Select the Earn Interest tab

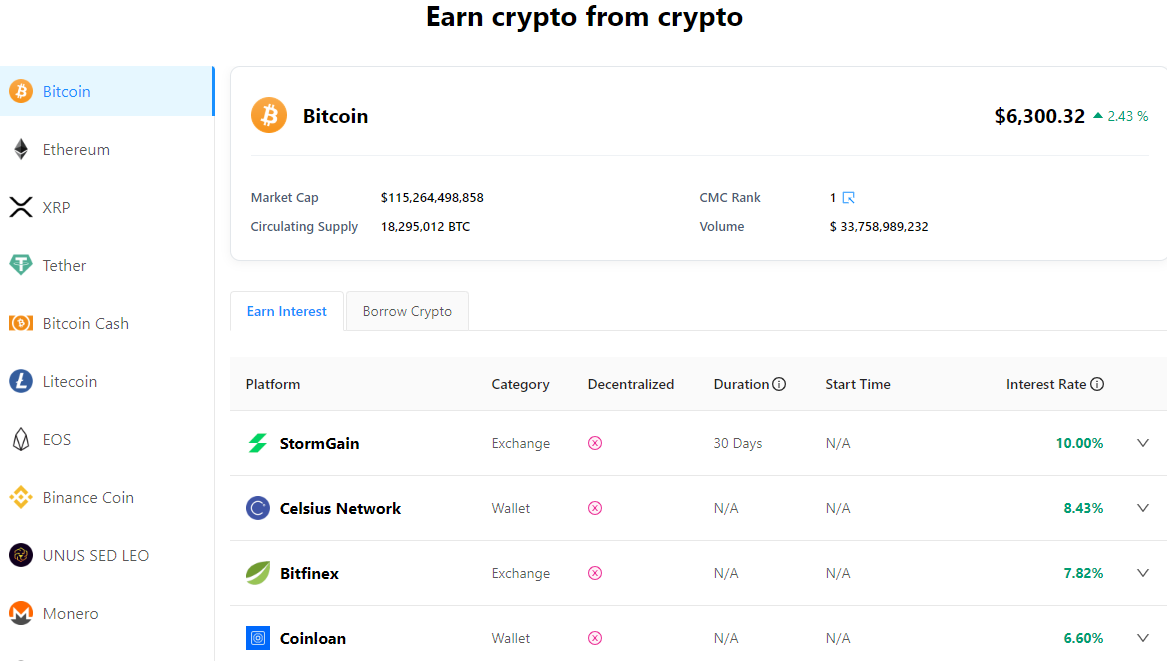pos(286,311)
